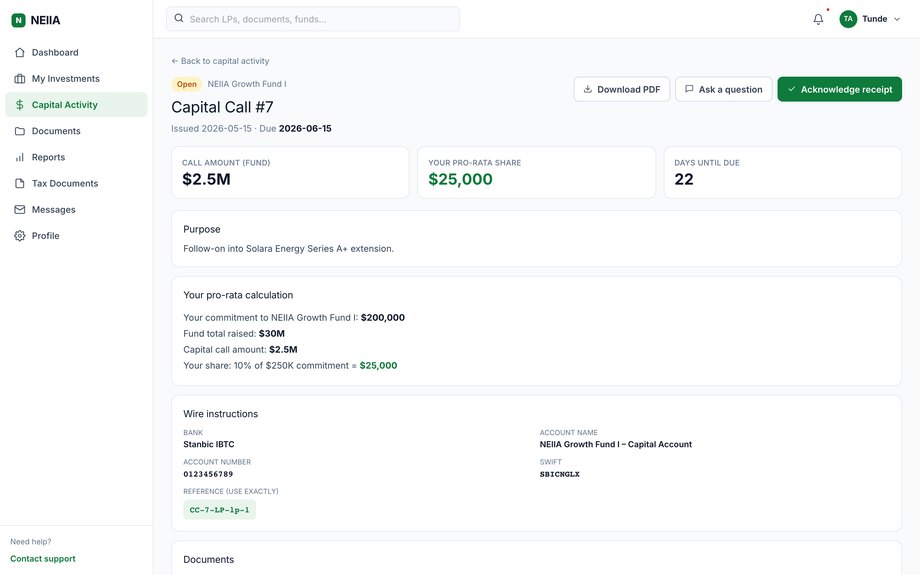Click the $30M fund total raised value

tap(272, 333)
